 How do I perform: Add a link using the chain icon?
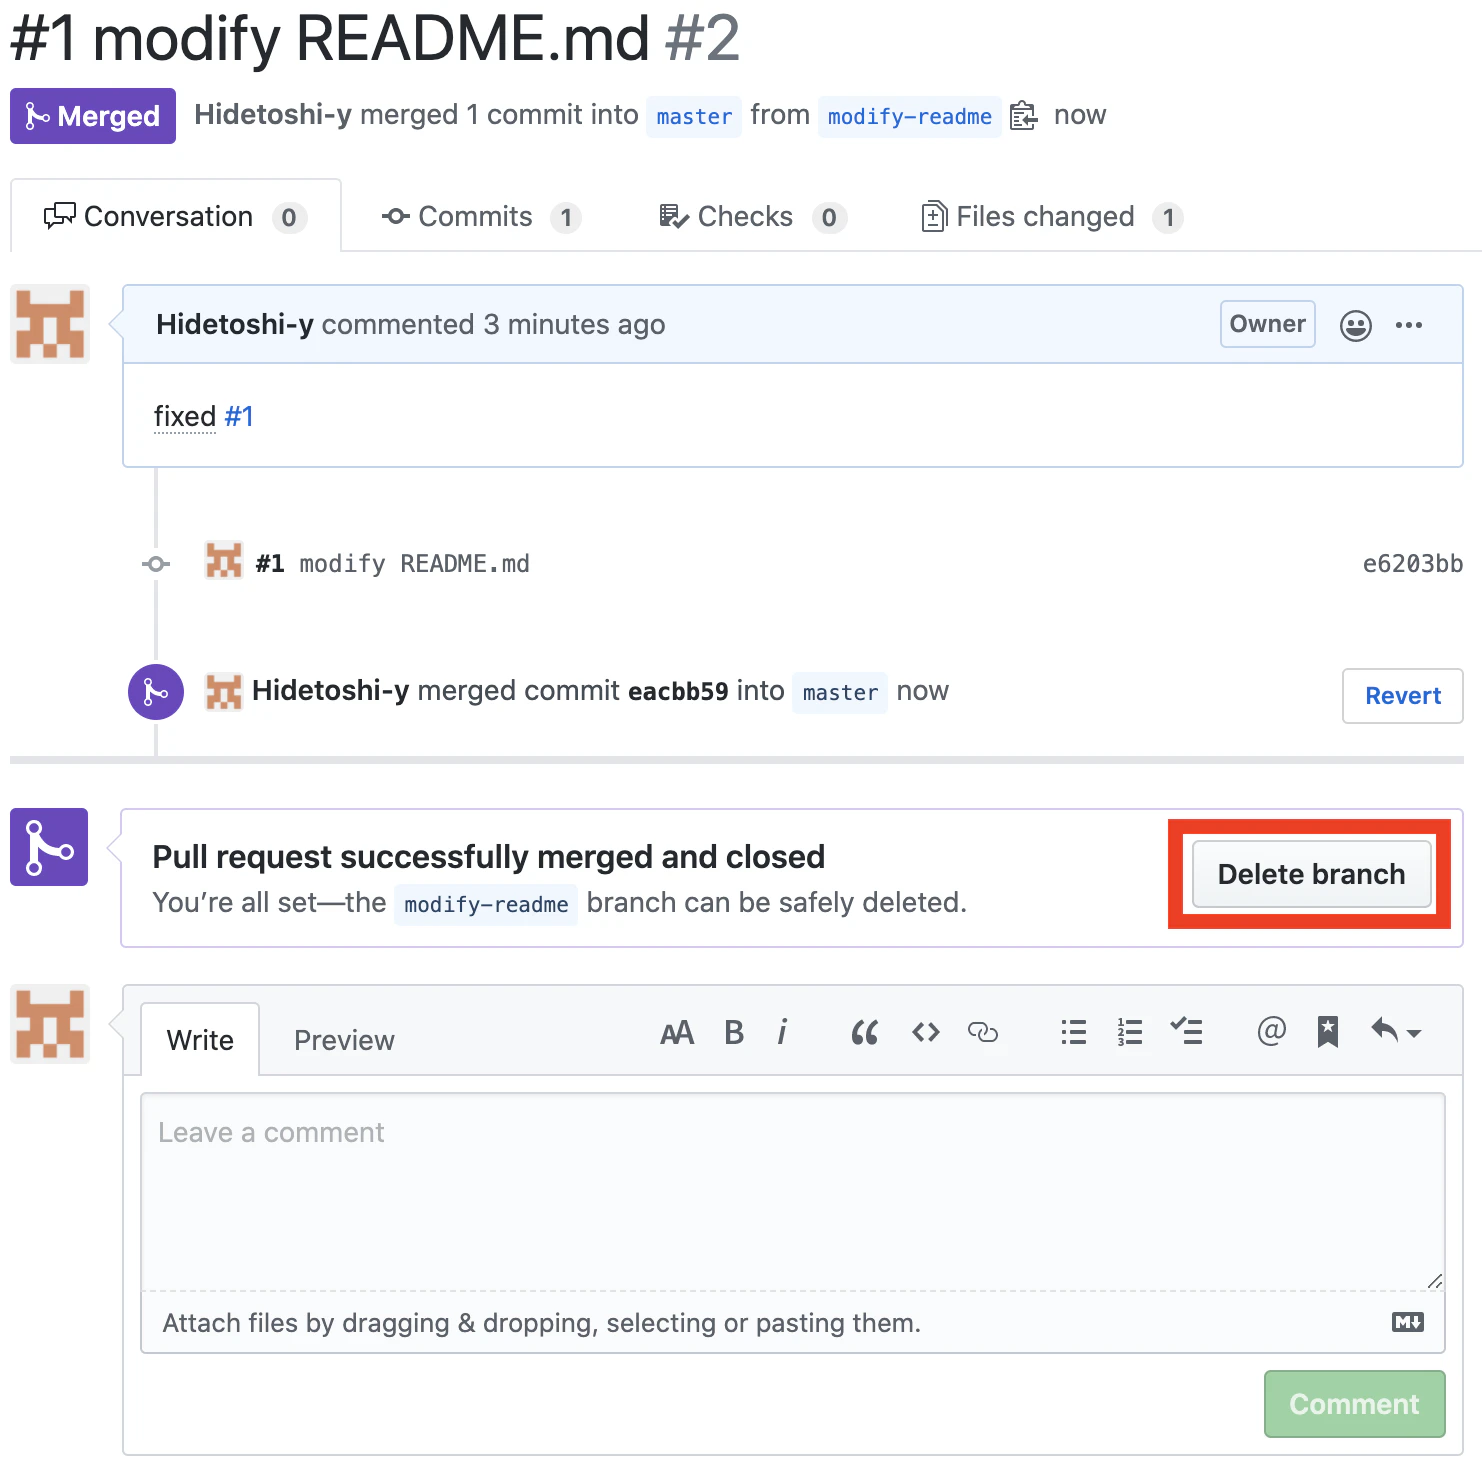[983, 1032]
